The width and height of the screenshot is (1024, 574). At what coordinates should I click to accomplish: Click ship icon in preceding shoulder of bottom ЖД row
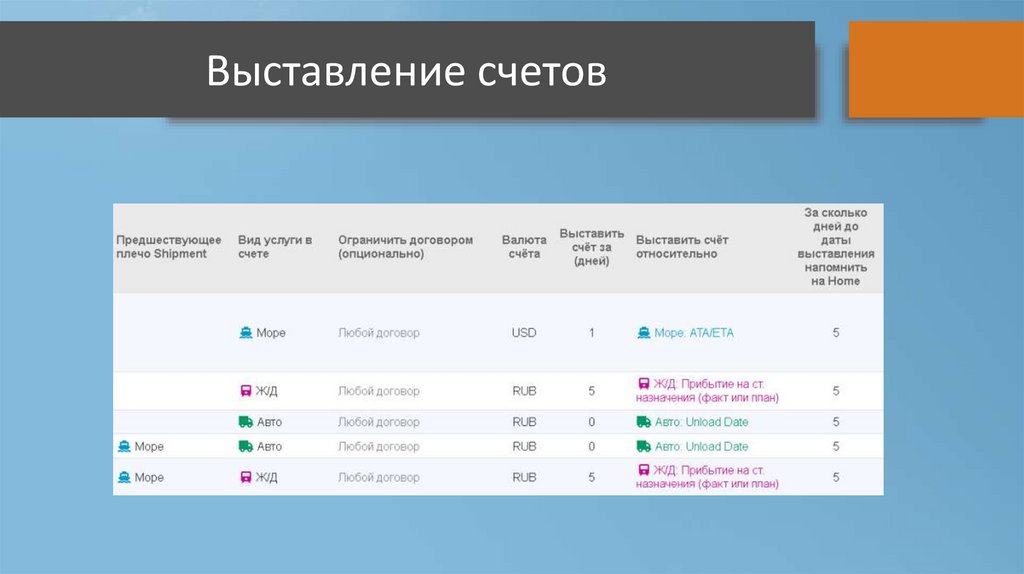(x=124, y=477)
